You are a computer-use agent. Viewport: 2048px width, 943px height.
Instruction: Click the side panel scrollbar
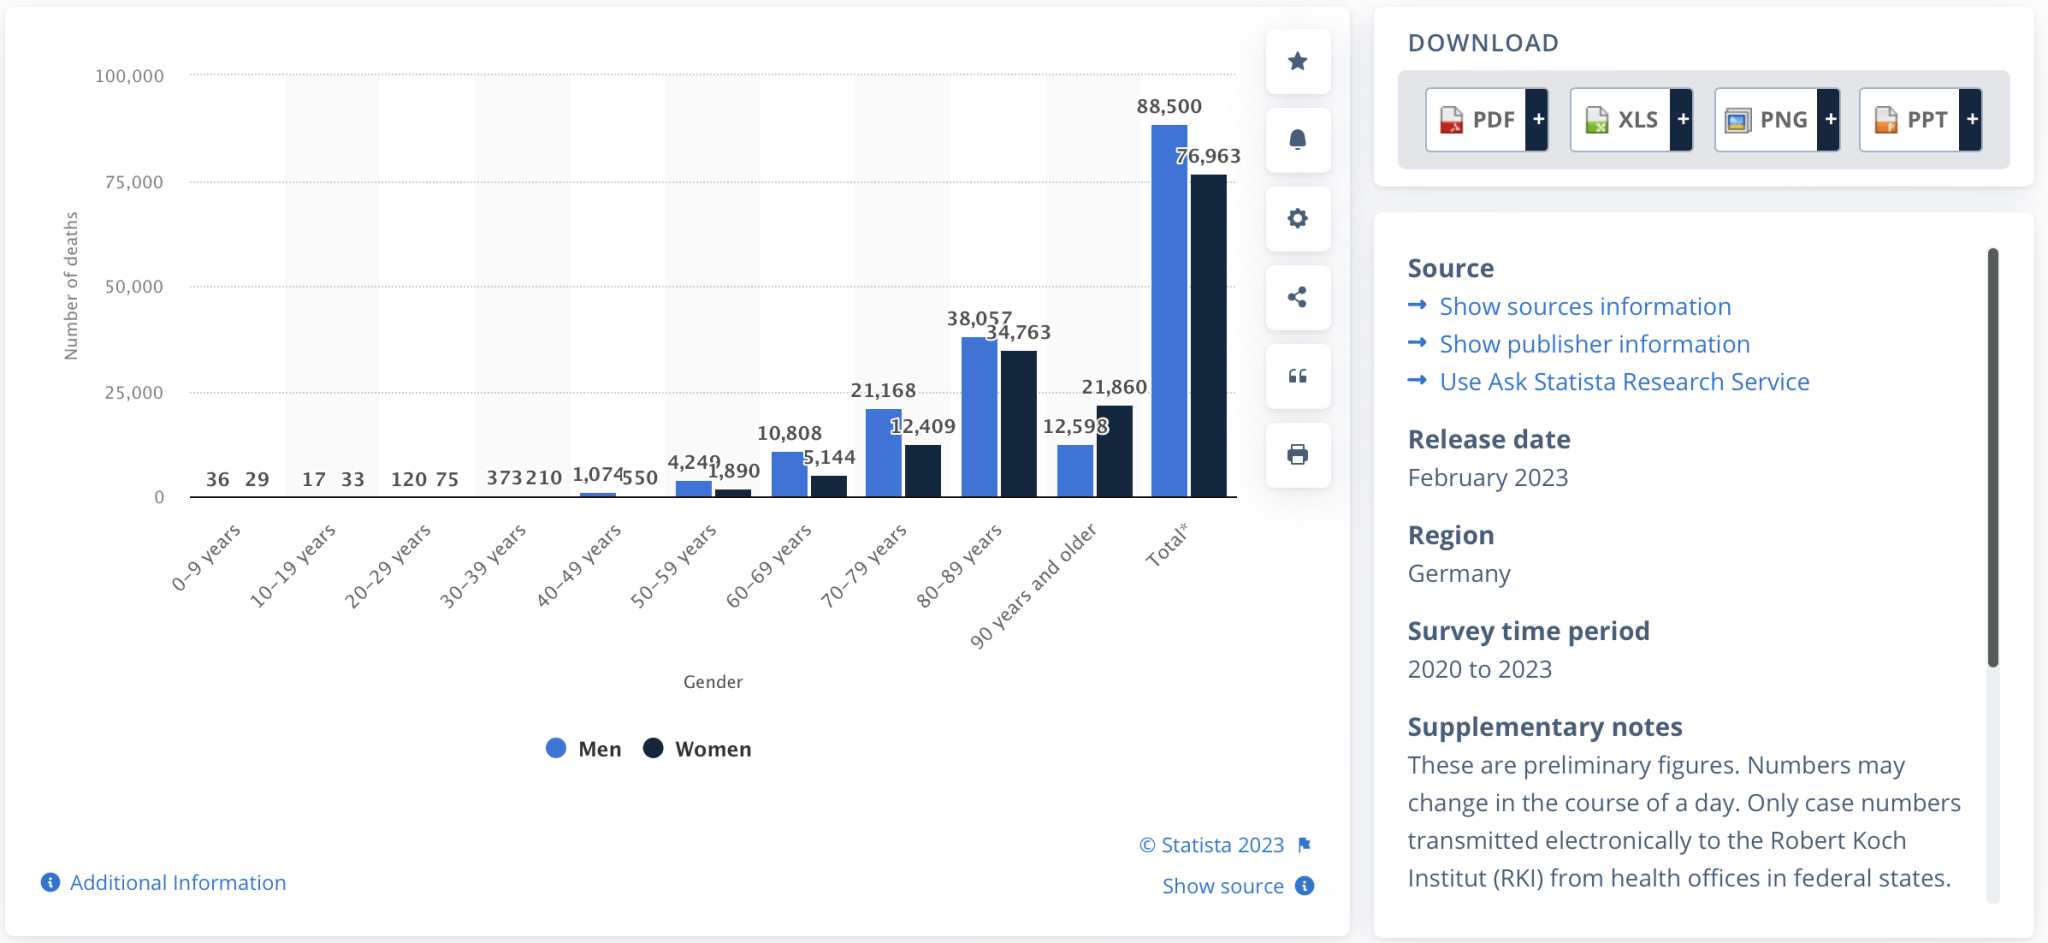[1992, 457]
